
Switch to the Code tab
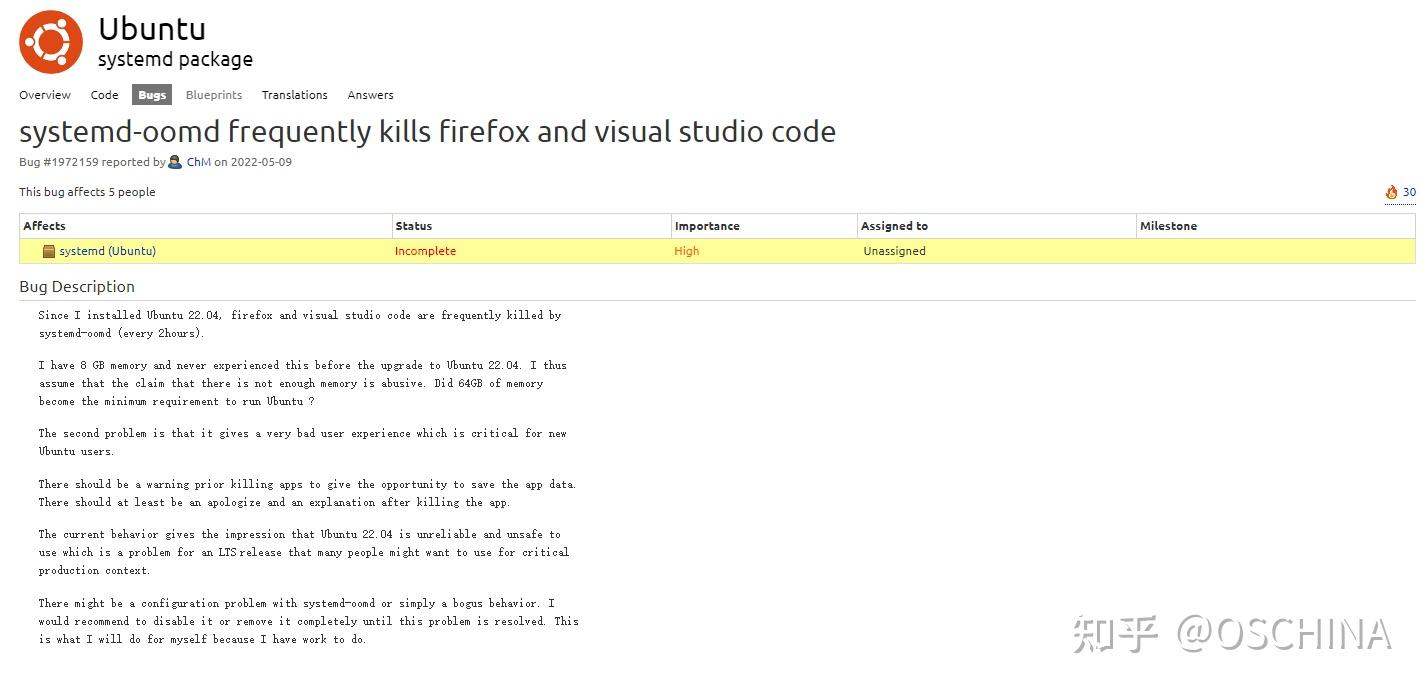(104, 95)
